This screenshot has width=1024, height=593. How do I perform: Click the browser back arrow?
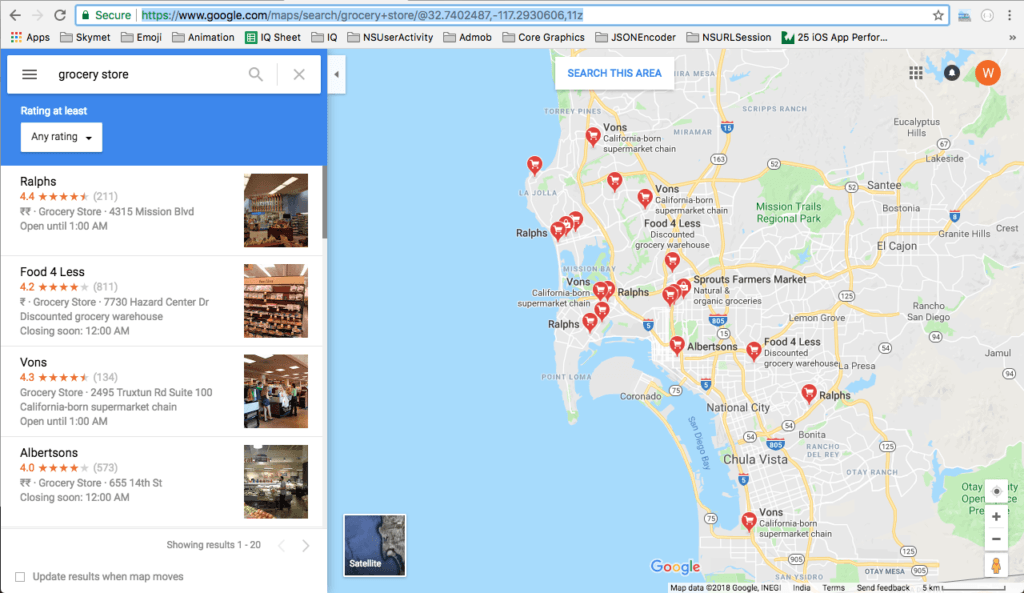15,15
